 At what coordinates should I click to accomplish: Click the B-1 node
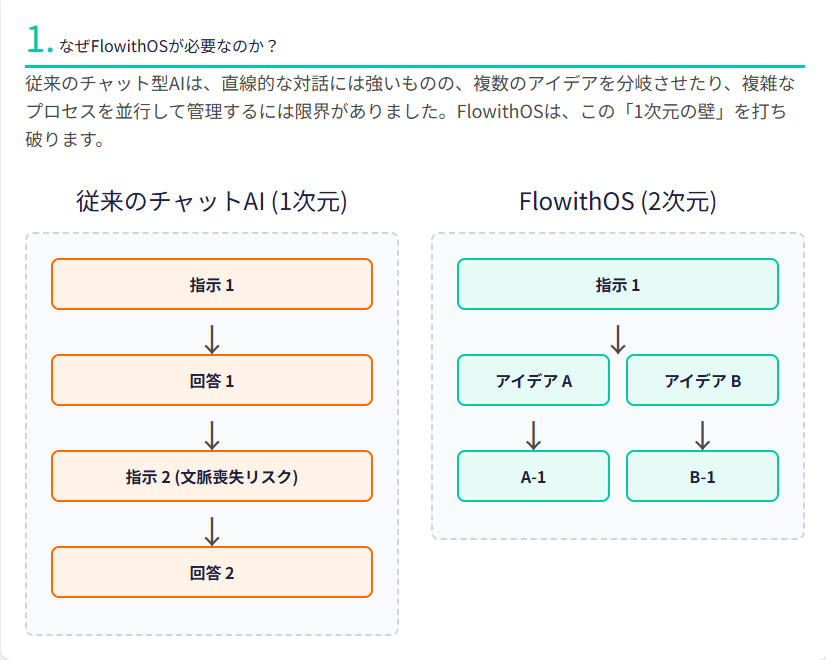point(702,476)
